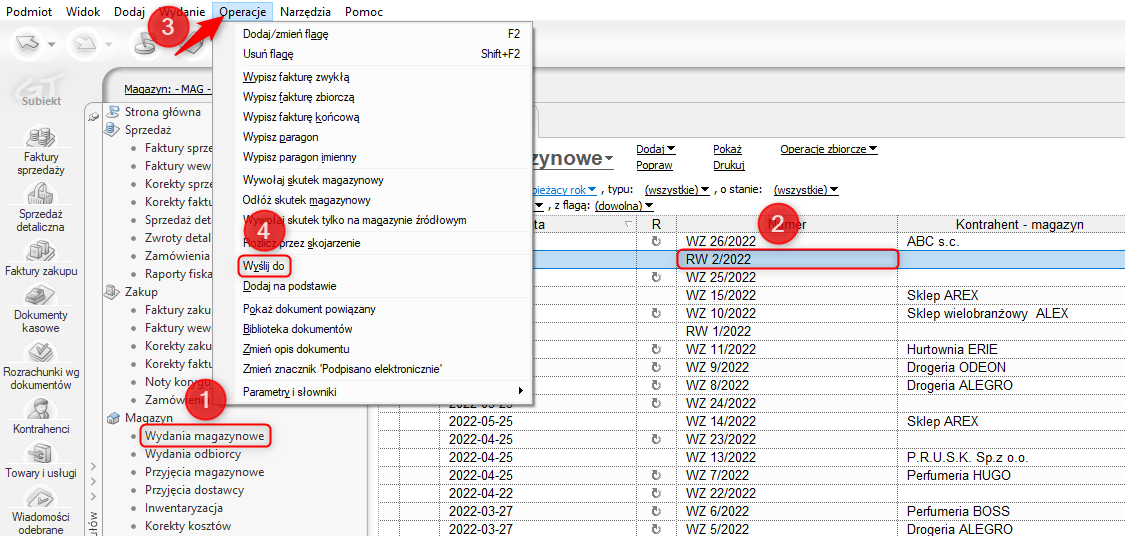
Task: Click the R status icon for WZ 26/2022
Action: (x=655, y=241)
